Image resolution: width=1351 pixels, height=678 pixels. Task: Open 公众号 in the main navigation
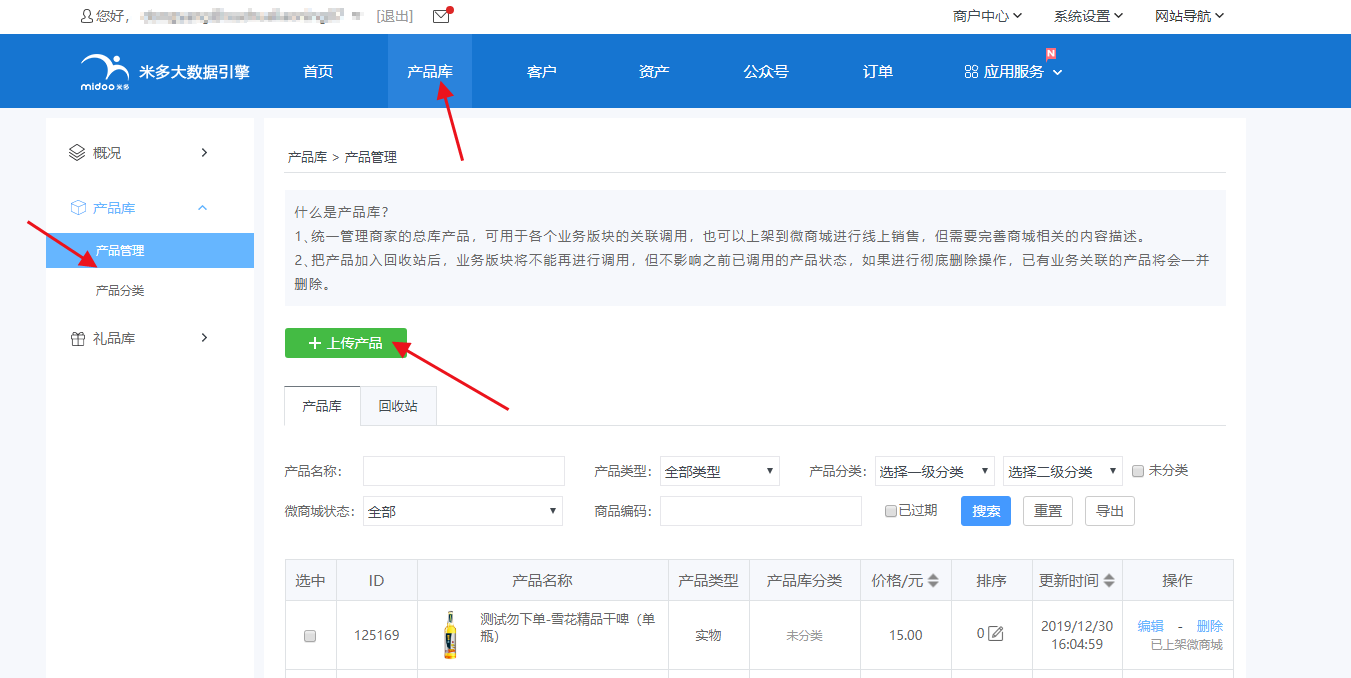pos(766,72)
